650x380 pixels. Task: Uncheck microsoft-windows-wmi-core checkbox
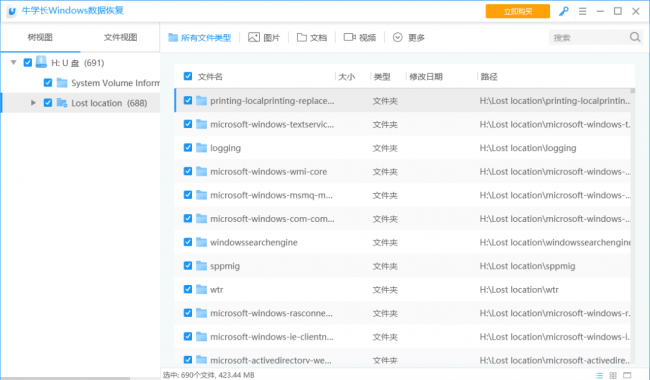188,171
